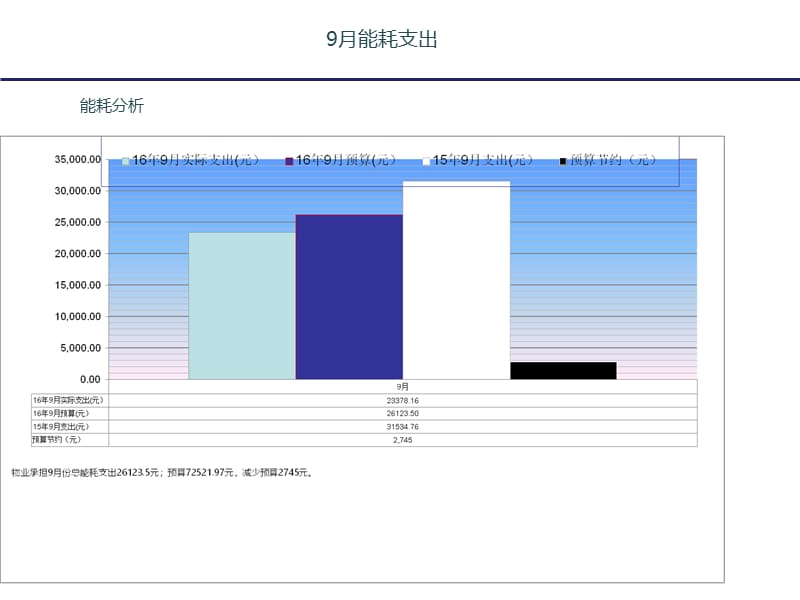Click the 30,000.00 axis label
The image size is (800, 600).
coord(78,191)
